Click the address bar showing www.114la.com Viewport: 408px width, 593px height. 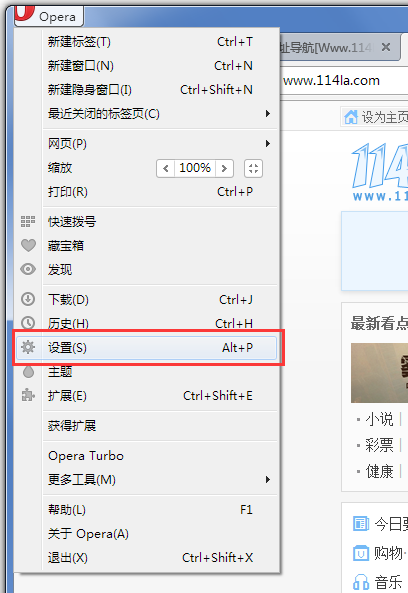pyautogui.click(x=344, y=81)
